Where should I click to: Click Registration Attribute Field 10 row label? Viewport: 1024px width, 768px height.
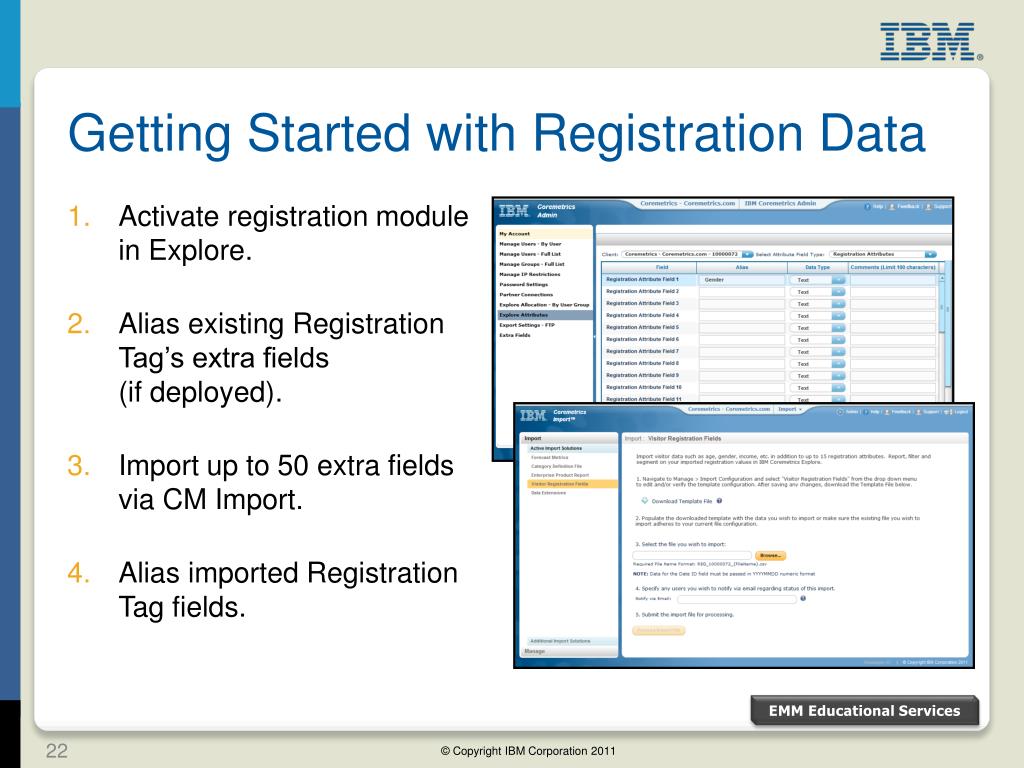click(x=644, y=387)
